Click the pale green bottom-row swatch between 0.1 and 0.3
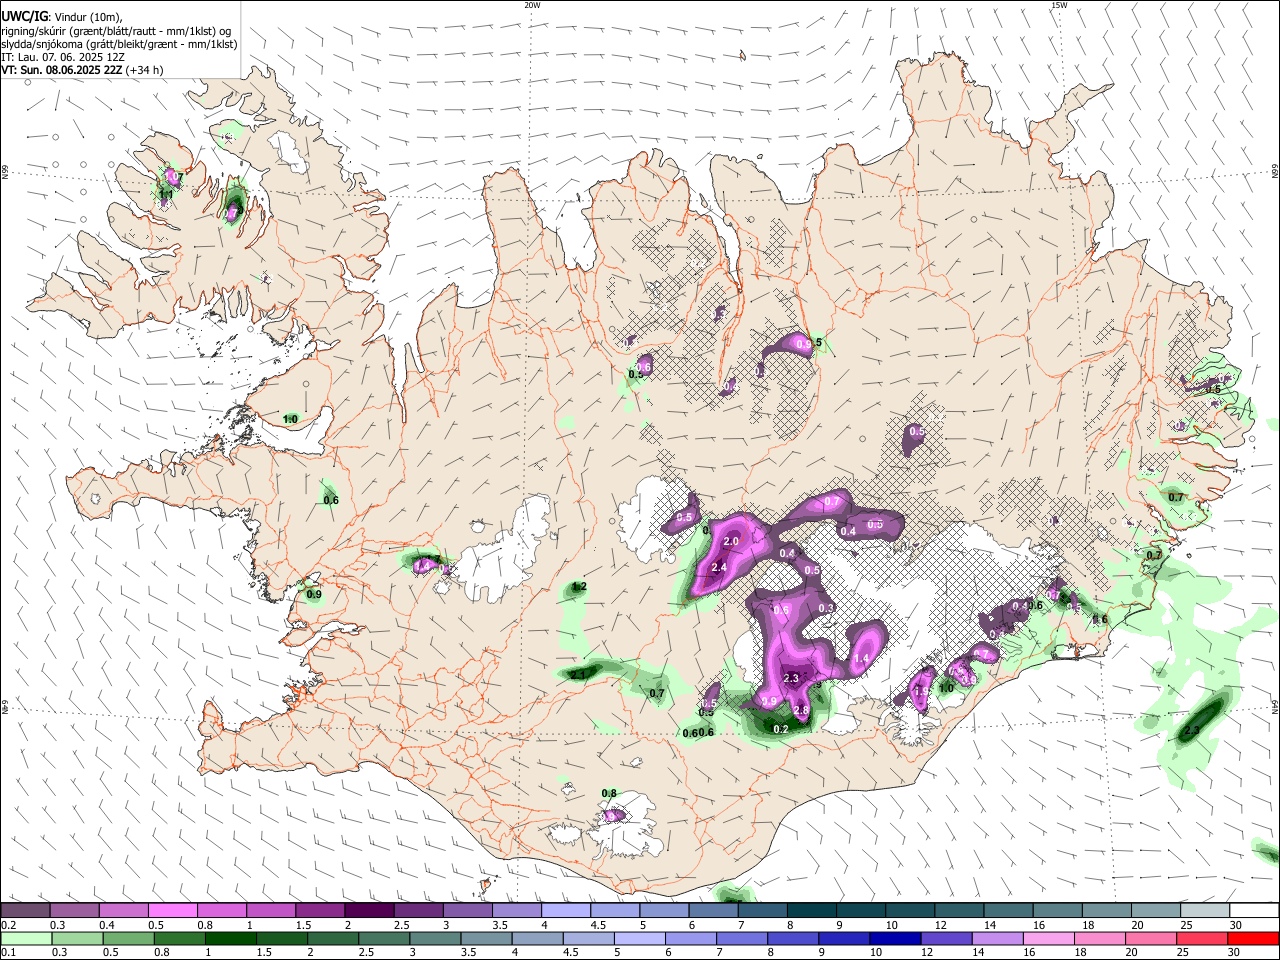This screenshot has width=1280, height=960. click(25, 939)
